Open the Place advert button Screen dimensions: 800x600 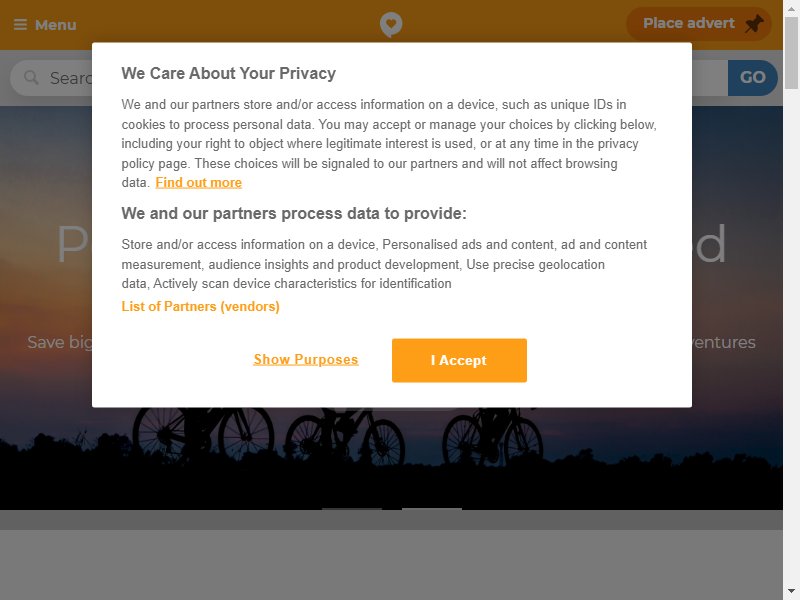click(698, 24)
